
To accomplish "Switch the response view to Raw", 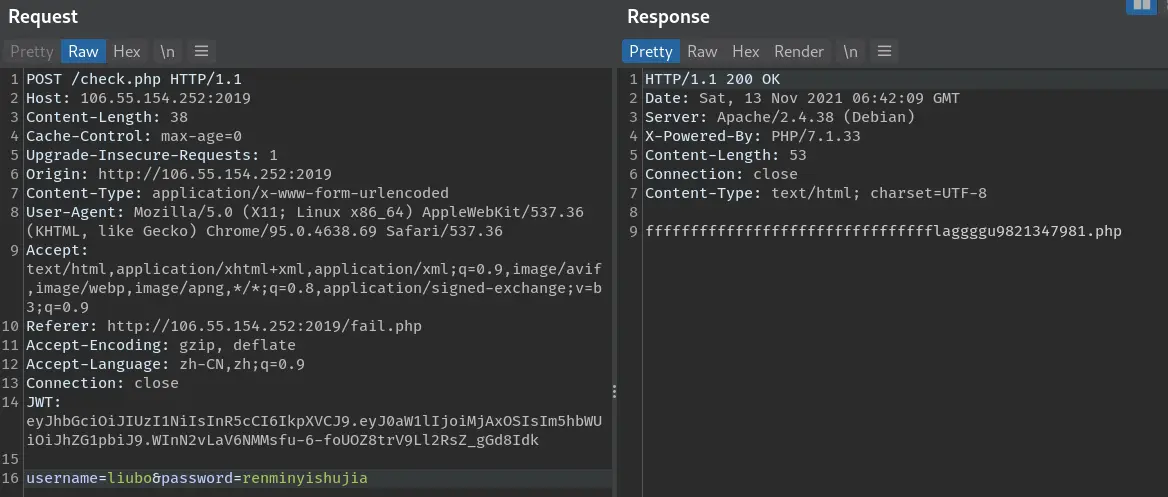I will pos(702,51).
